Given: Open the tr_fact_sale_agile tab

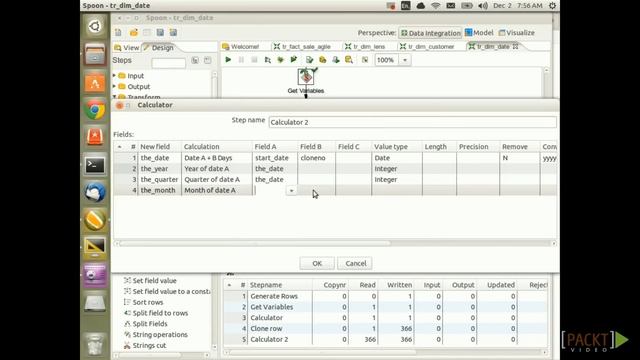Looking at the screenshot, I should (x=302, y=47).
